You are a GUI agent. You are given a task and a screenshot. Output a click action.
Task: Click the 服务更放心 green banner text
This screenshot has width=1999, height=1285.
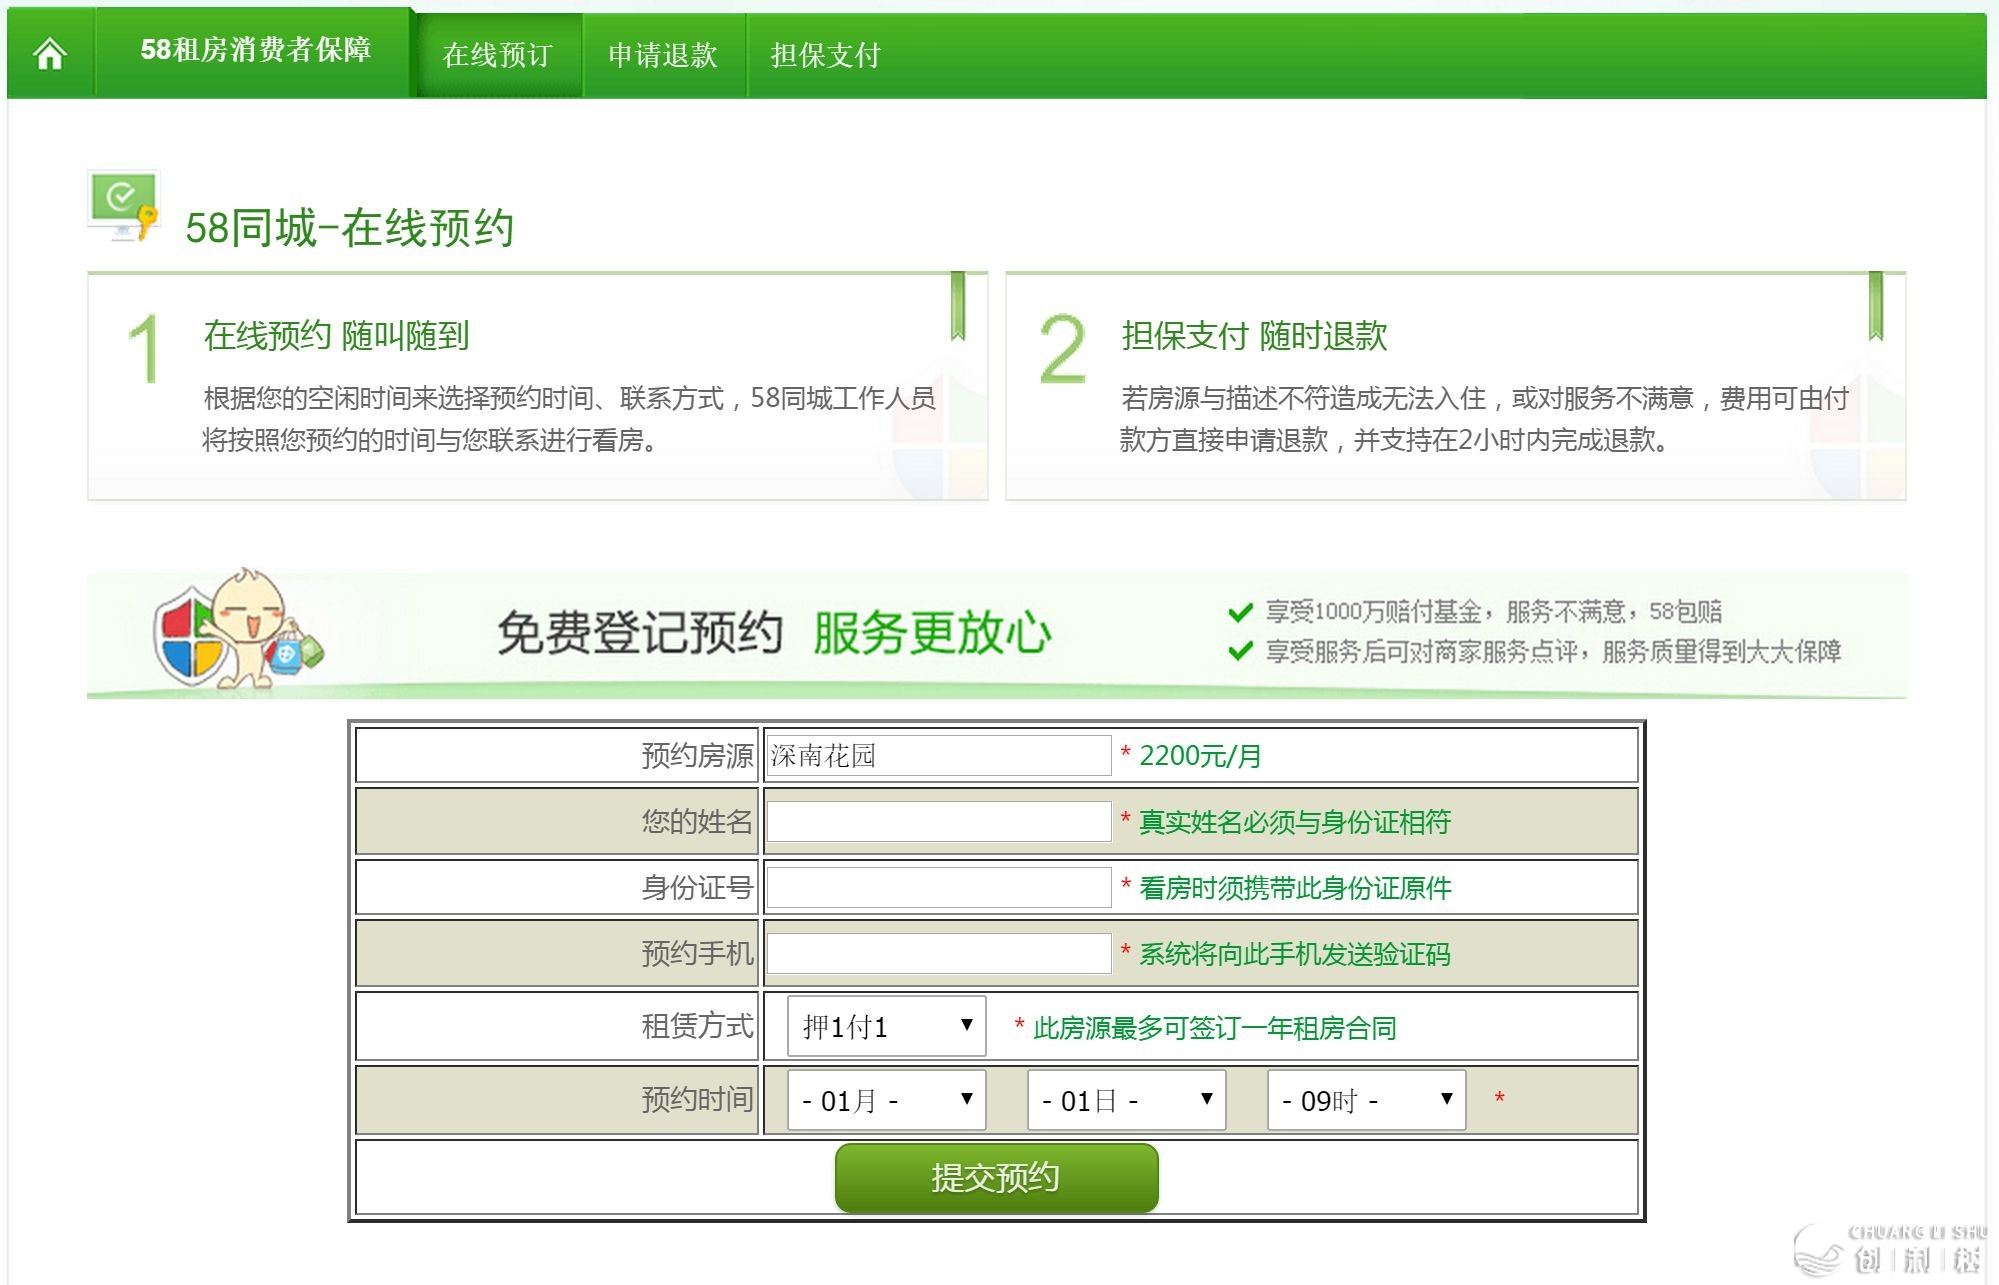(932, 633)
